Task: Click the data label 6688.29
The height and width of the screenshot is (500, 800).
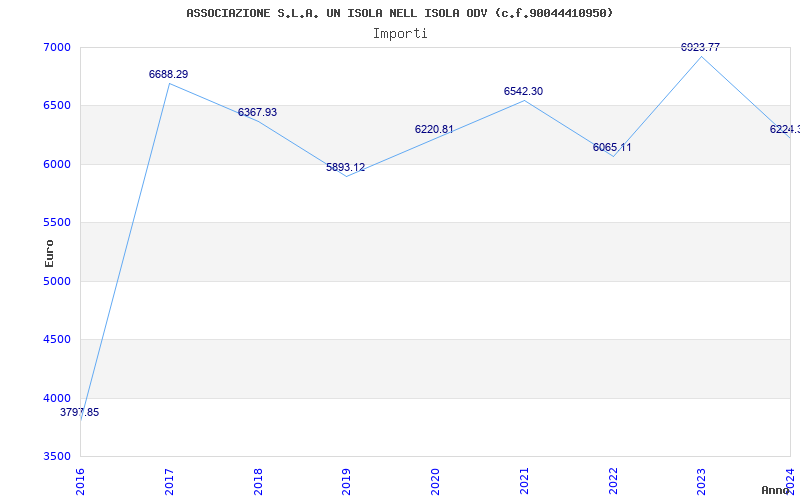Action: [x=168, y=74]
